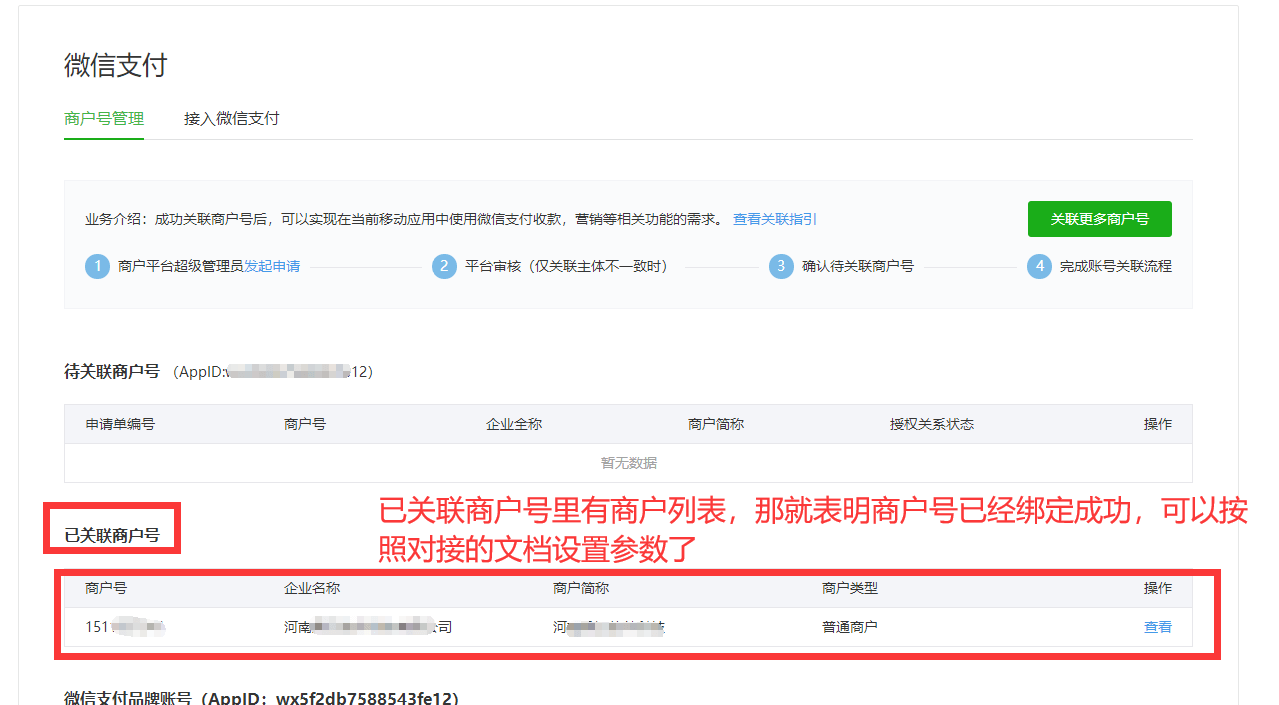
Task: Click the 商户类型 column header
Action: click(x=850, y=588)
